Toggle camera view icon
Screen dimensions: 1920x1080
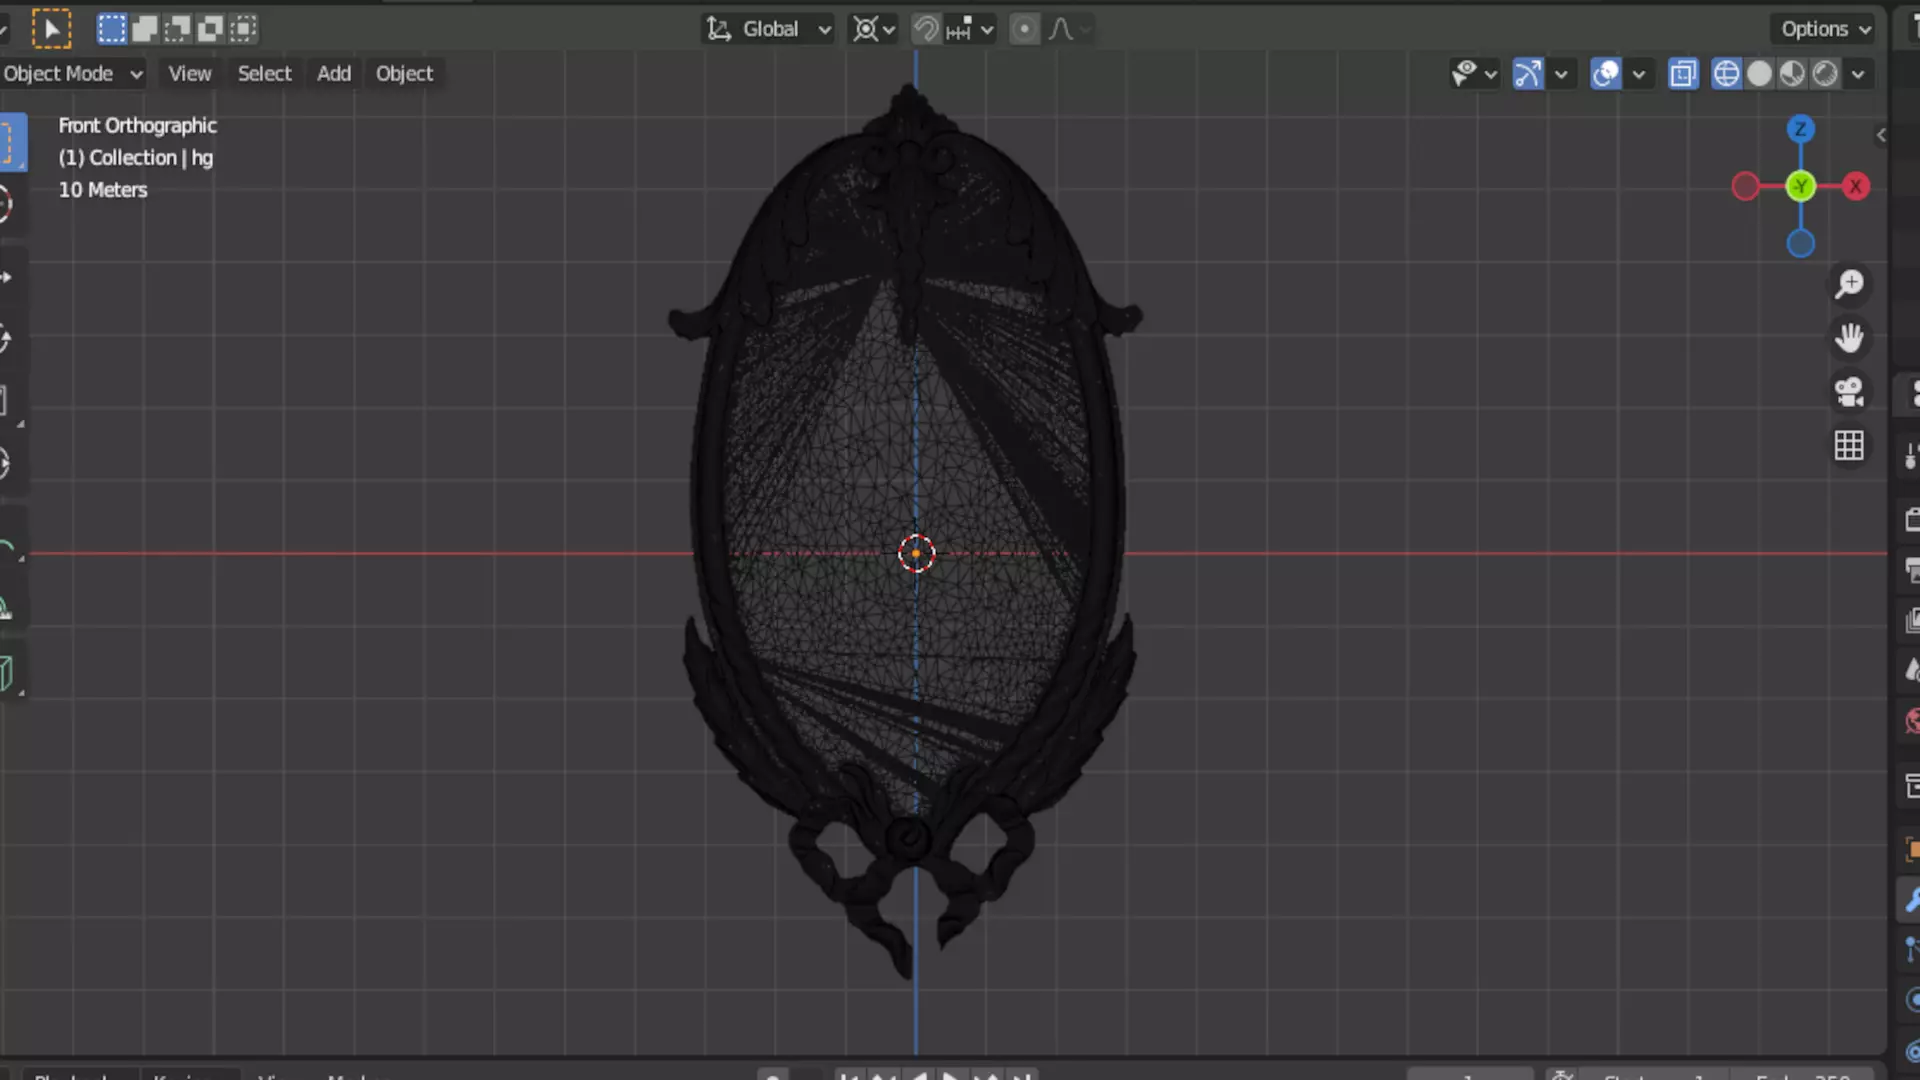tap(1849, 392)
